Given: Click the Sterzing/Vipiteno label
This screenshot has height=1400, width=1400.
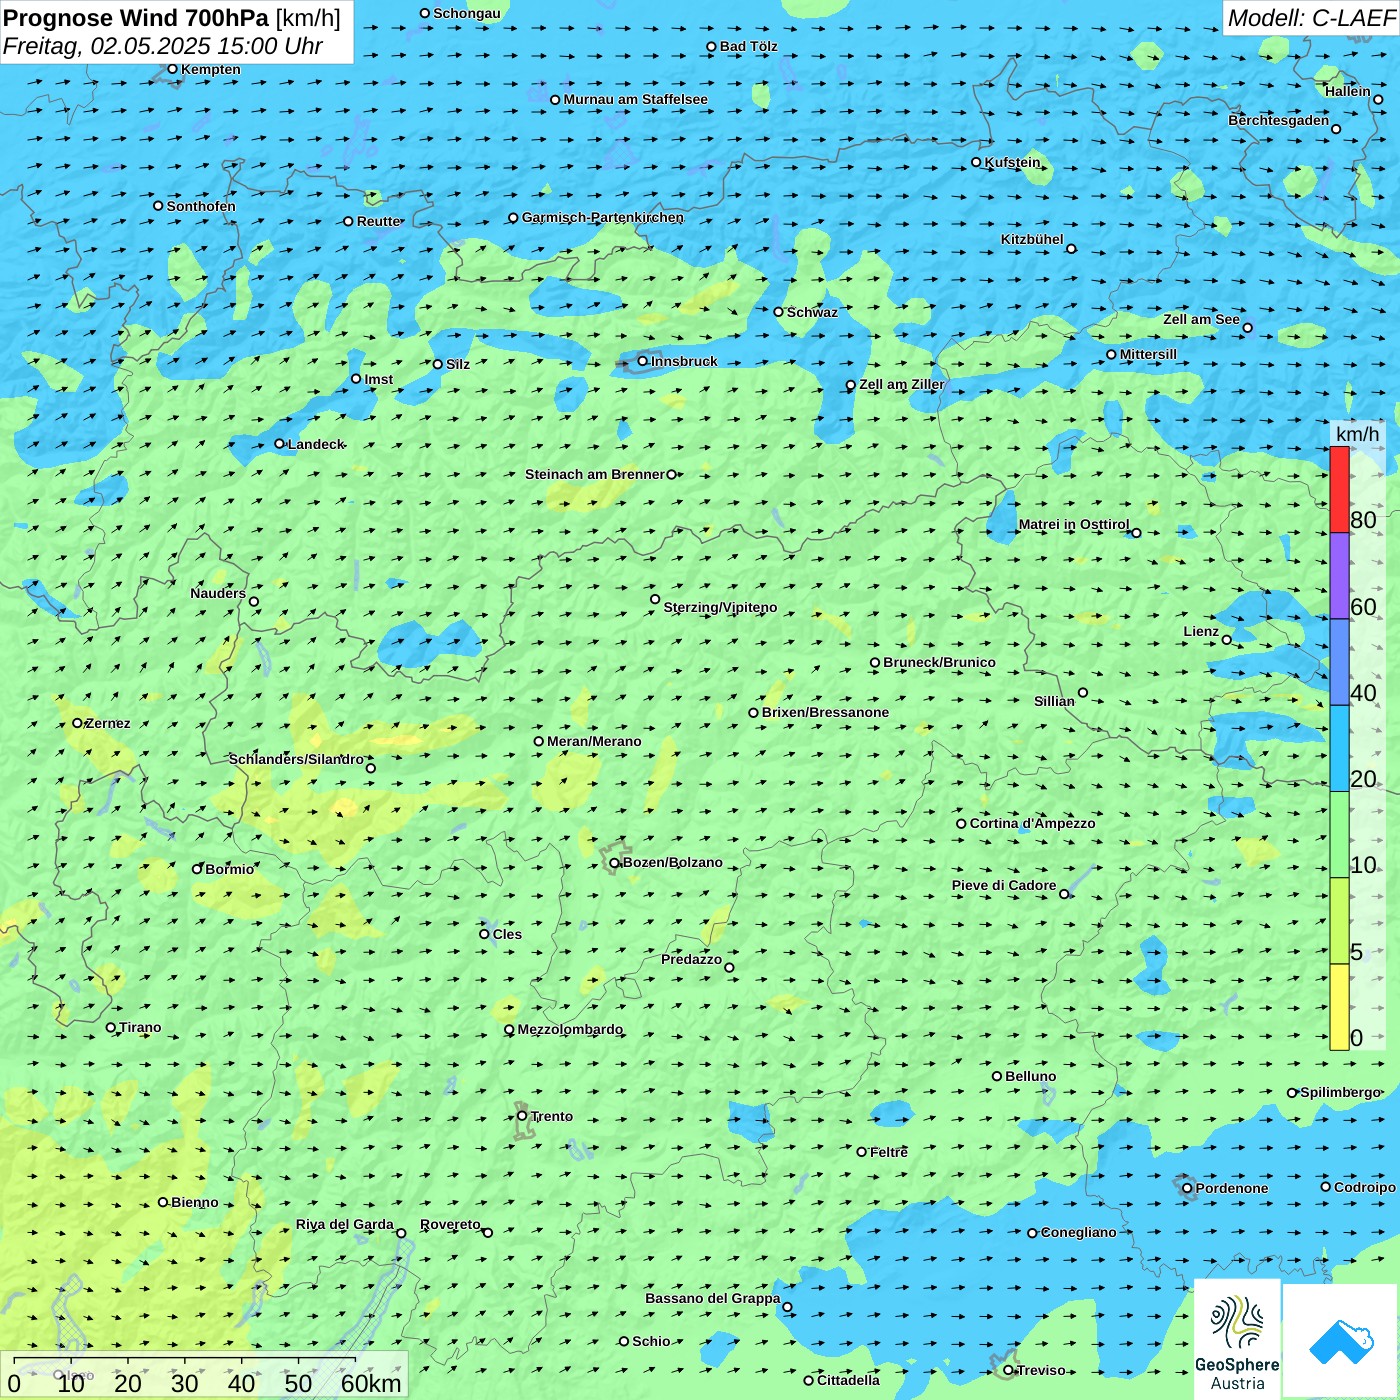Looking at the screenshot, I should (x=721, y=607).
